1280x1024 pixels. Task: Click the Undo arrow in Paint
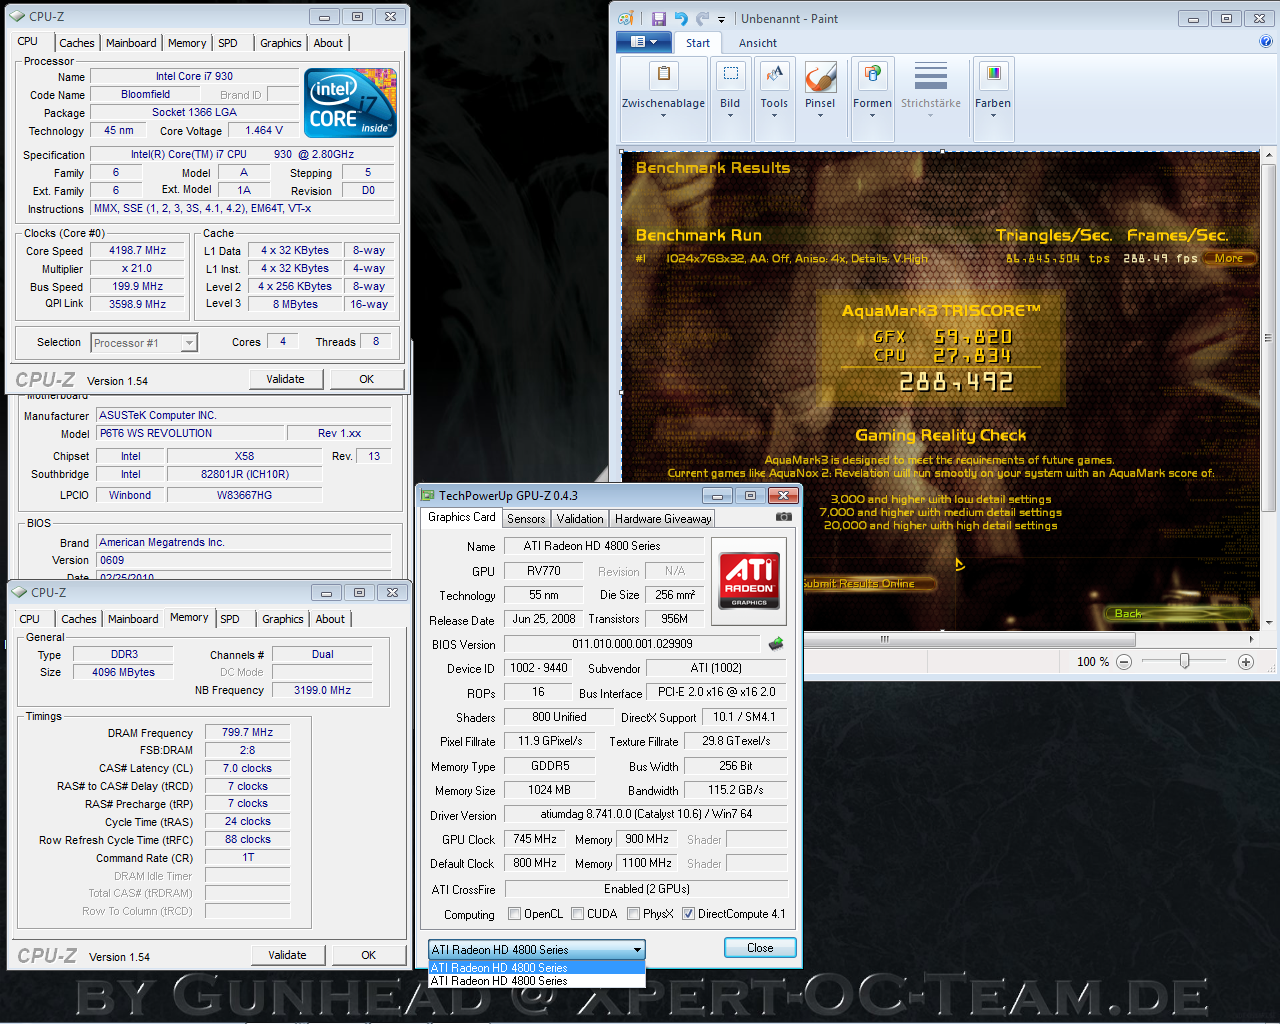tap(681, 18)
